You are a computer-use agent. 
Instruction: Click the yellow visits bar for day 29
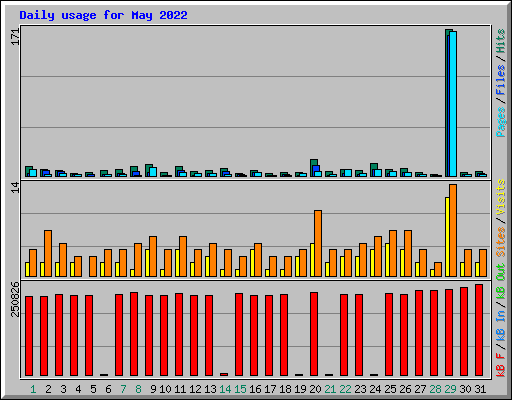point(447,237)
